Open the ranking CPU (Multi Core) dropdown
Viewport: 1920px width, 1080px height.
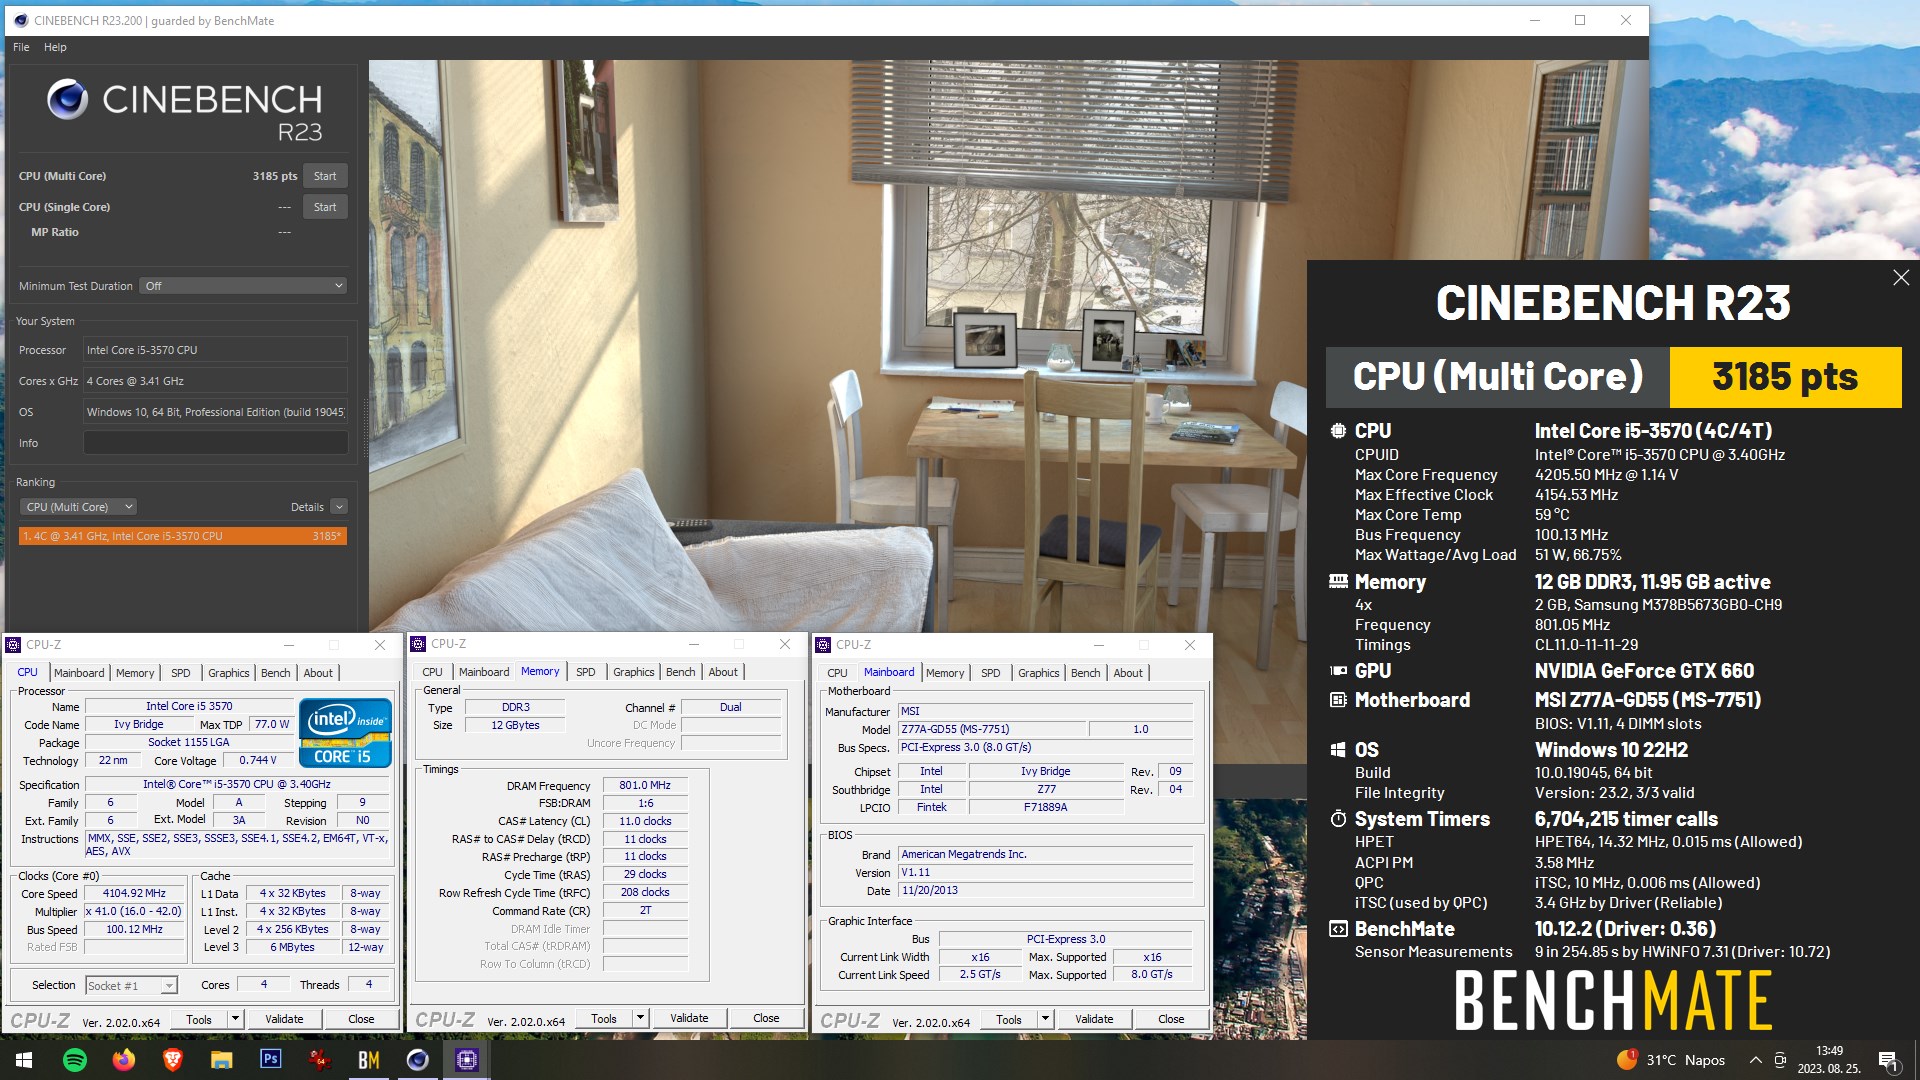(x=79, y=507)
